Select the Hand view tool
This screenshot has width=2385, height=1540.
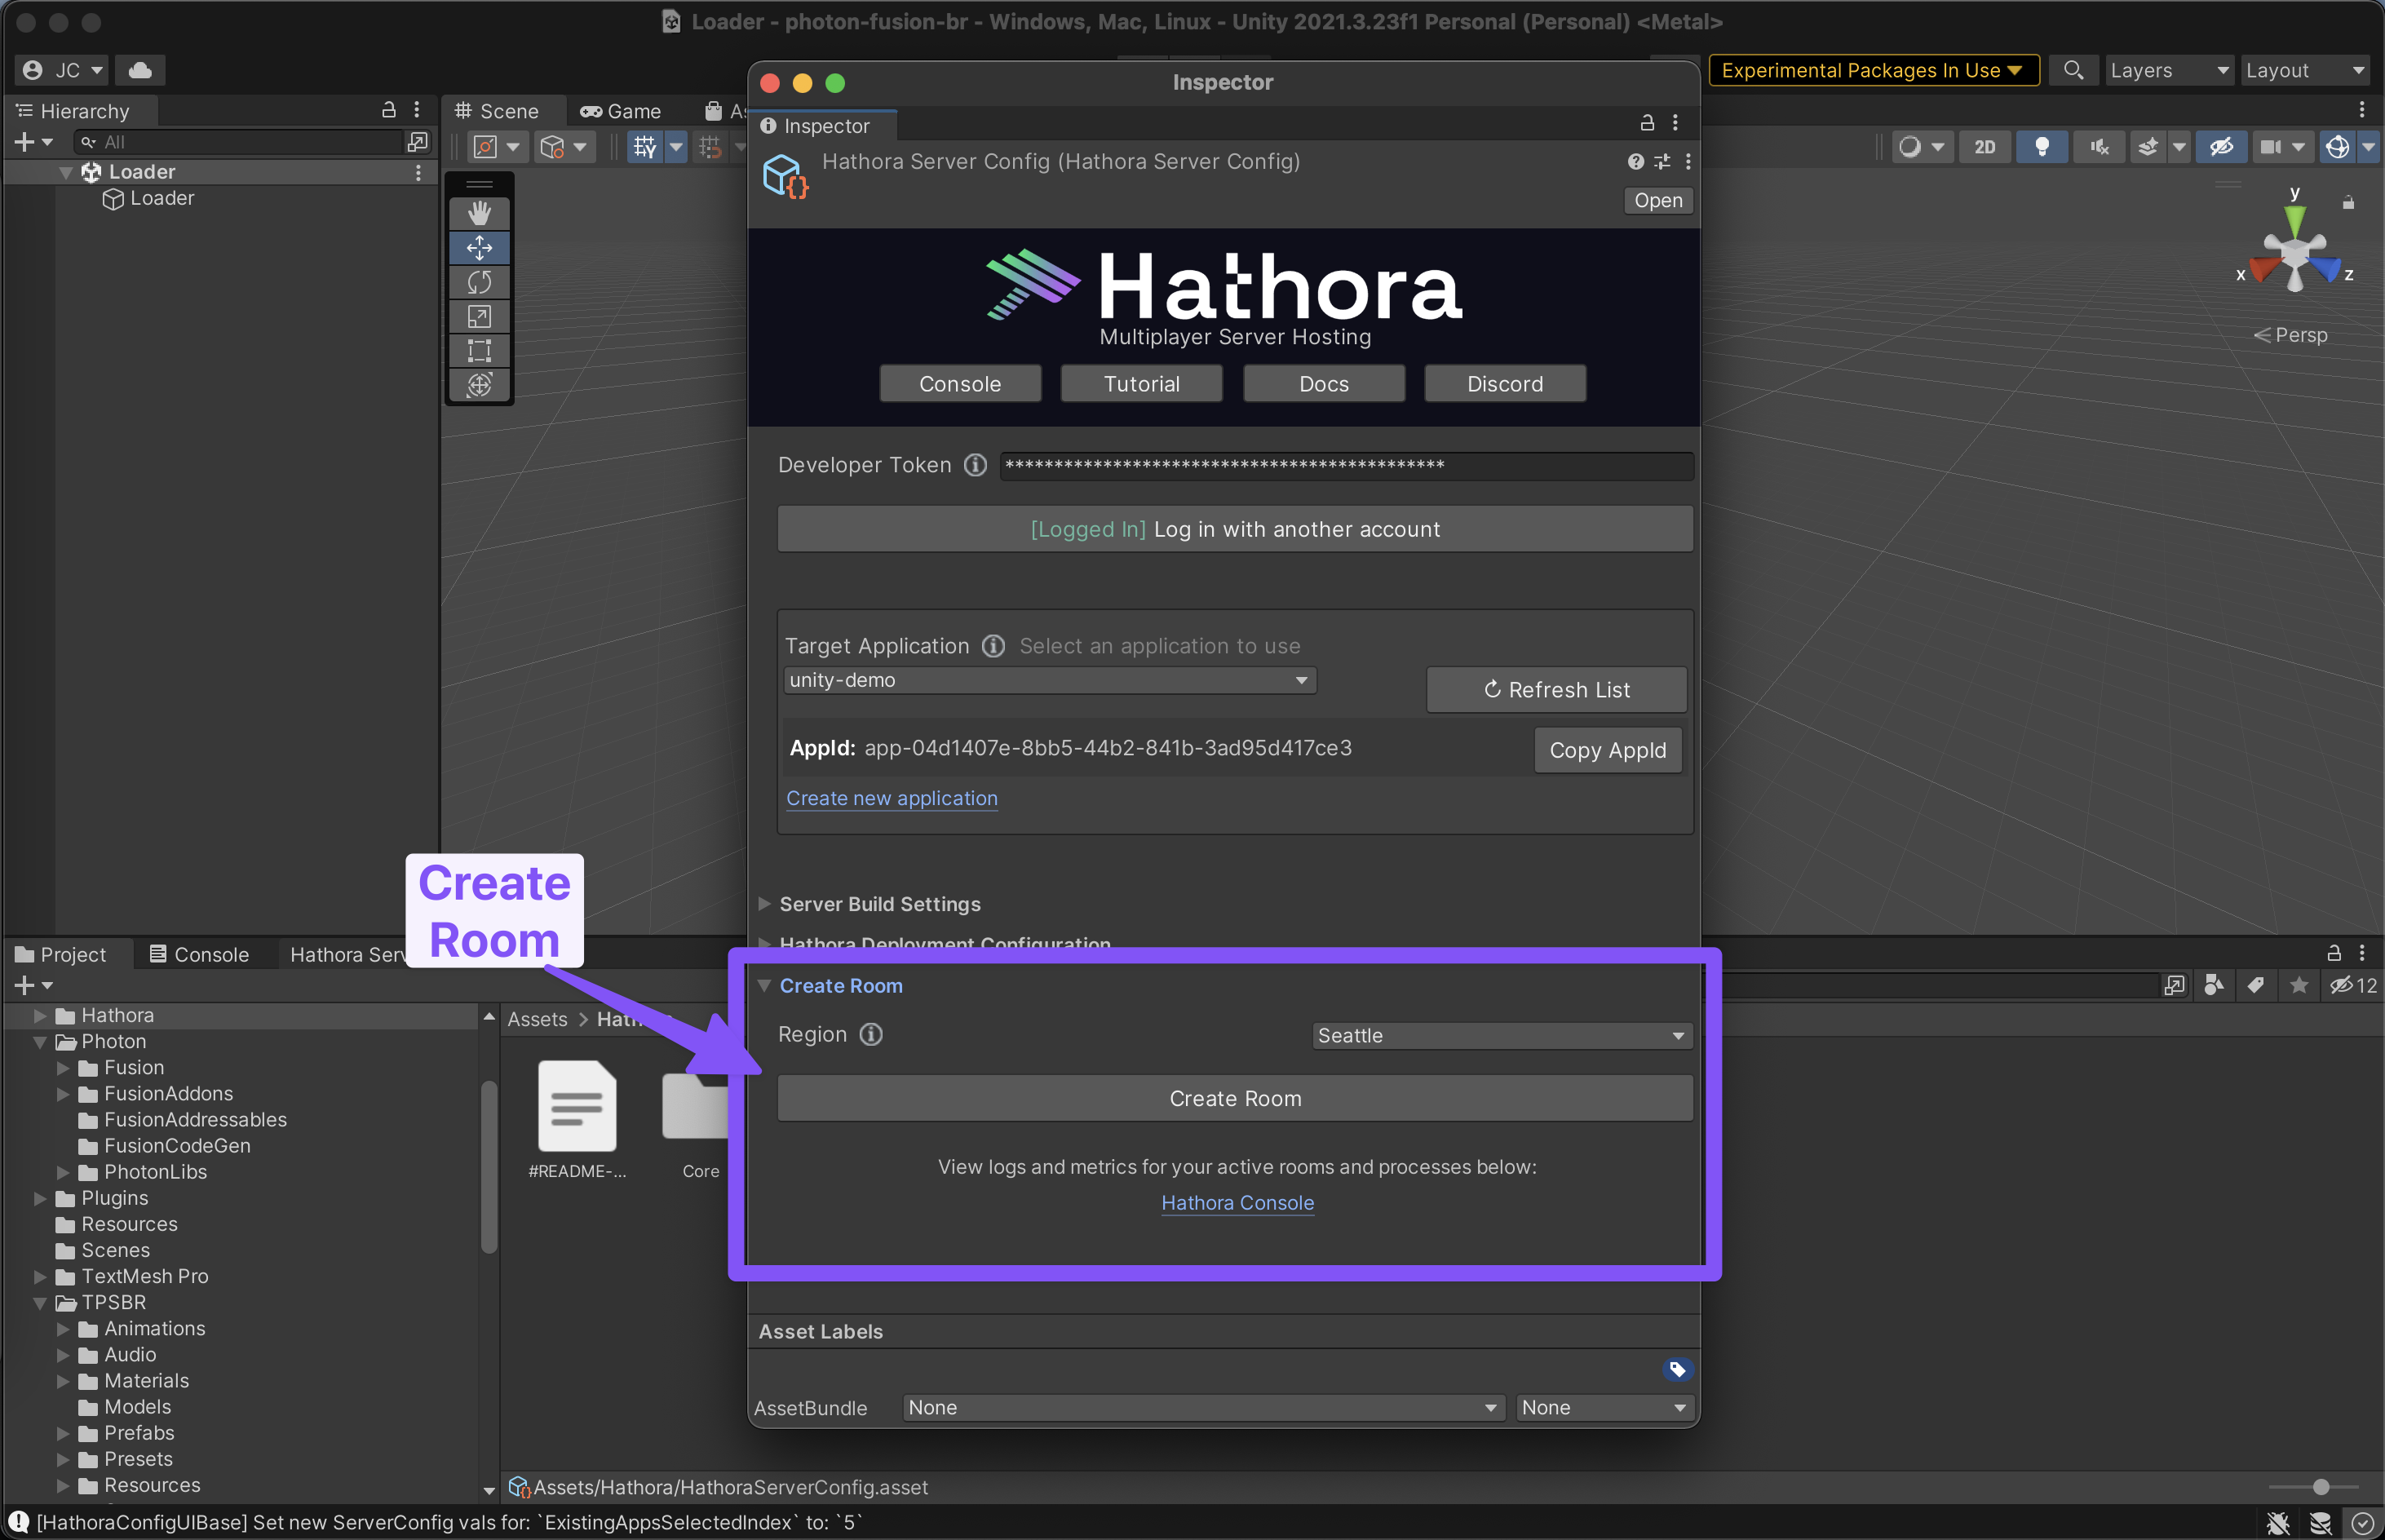click(479, 213)
